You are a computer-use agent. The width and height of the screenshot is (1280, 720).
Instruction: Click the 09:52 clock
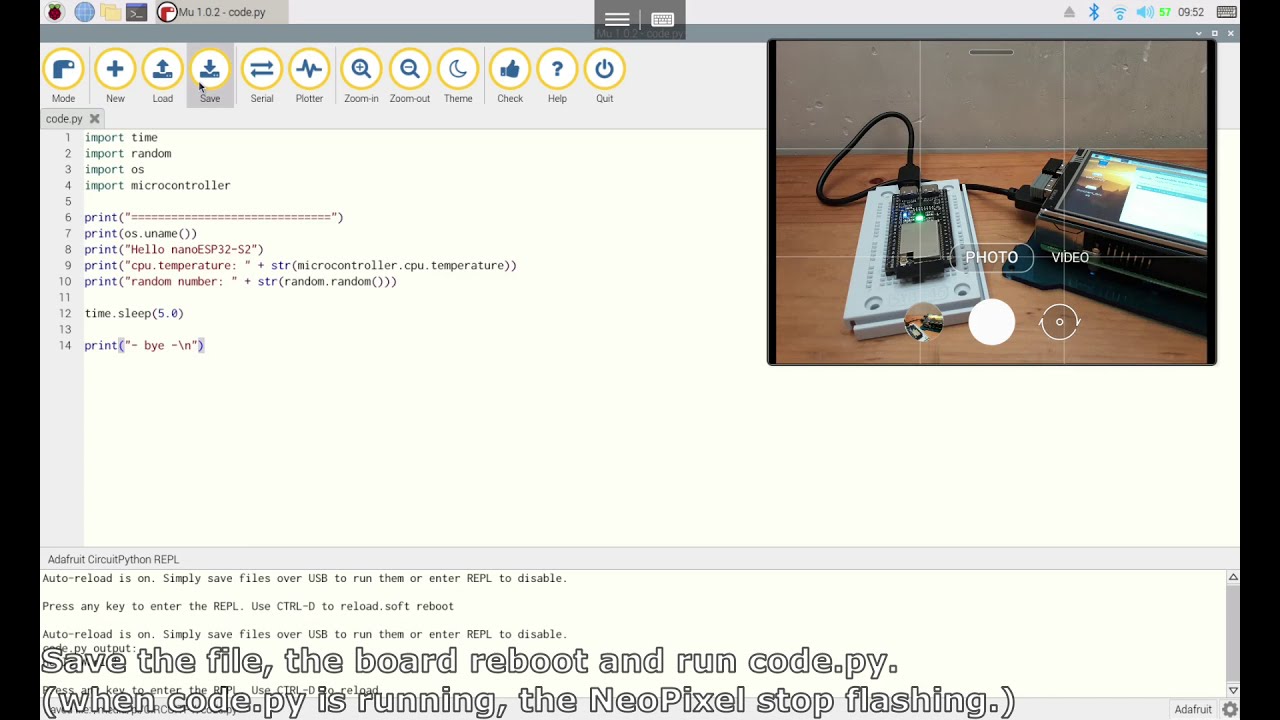[1191, 12]
